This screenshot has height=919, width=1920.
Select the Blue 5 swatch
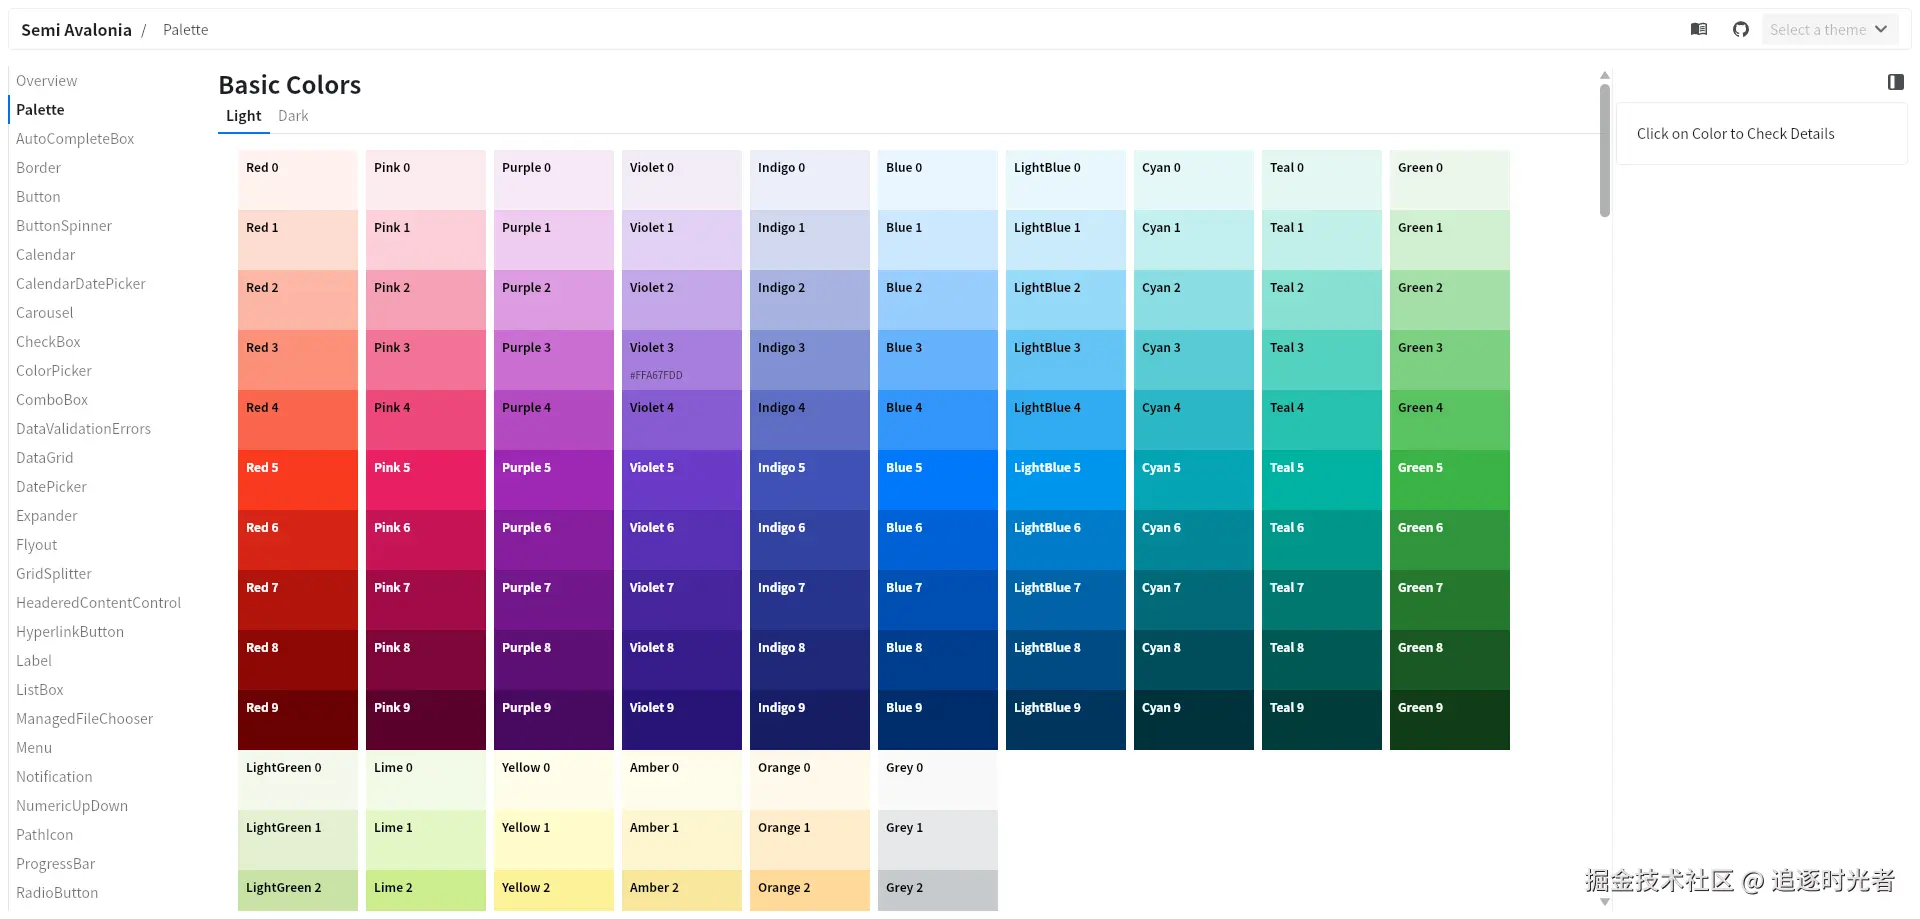(x=938, y=480)
